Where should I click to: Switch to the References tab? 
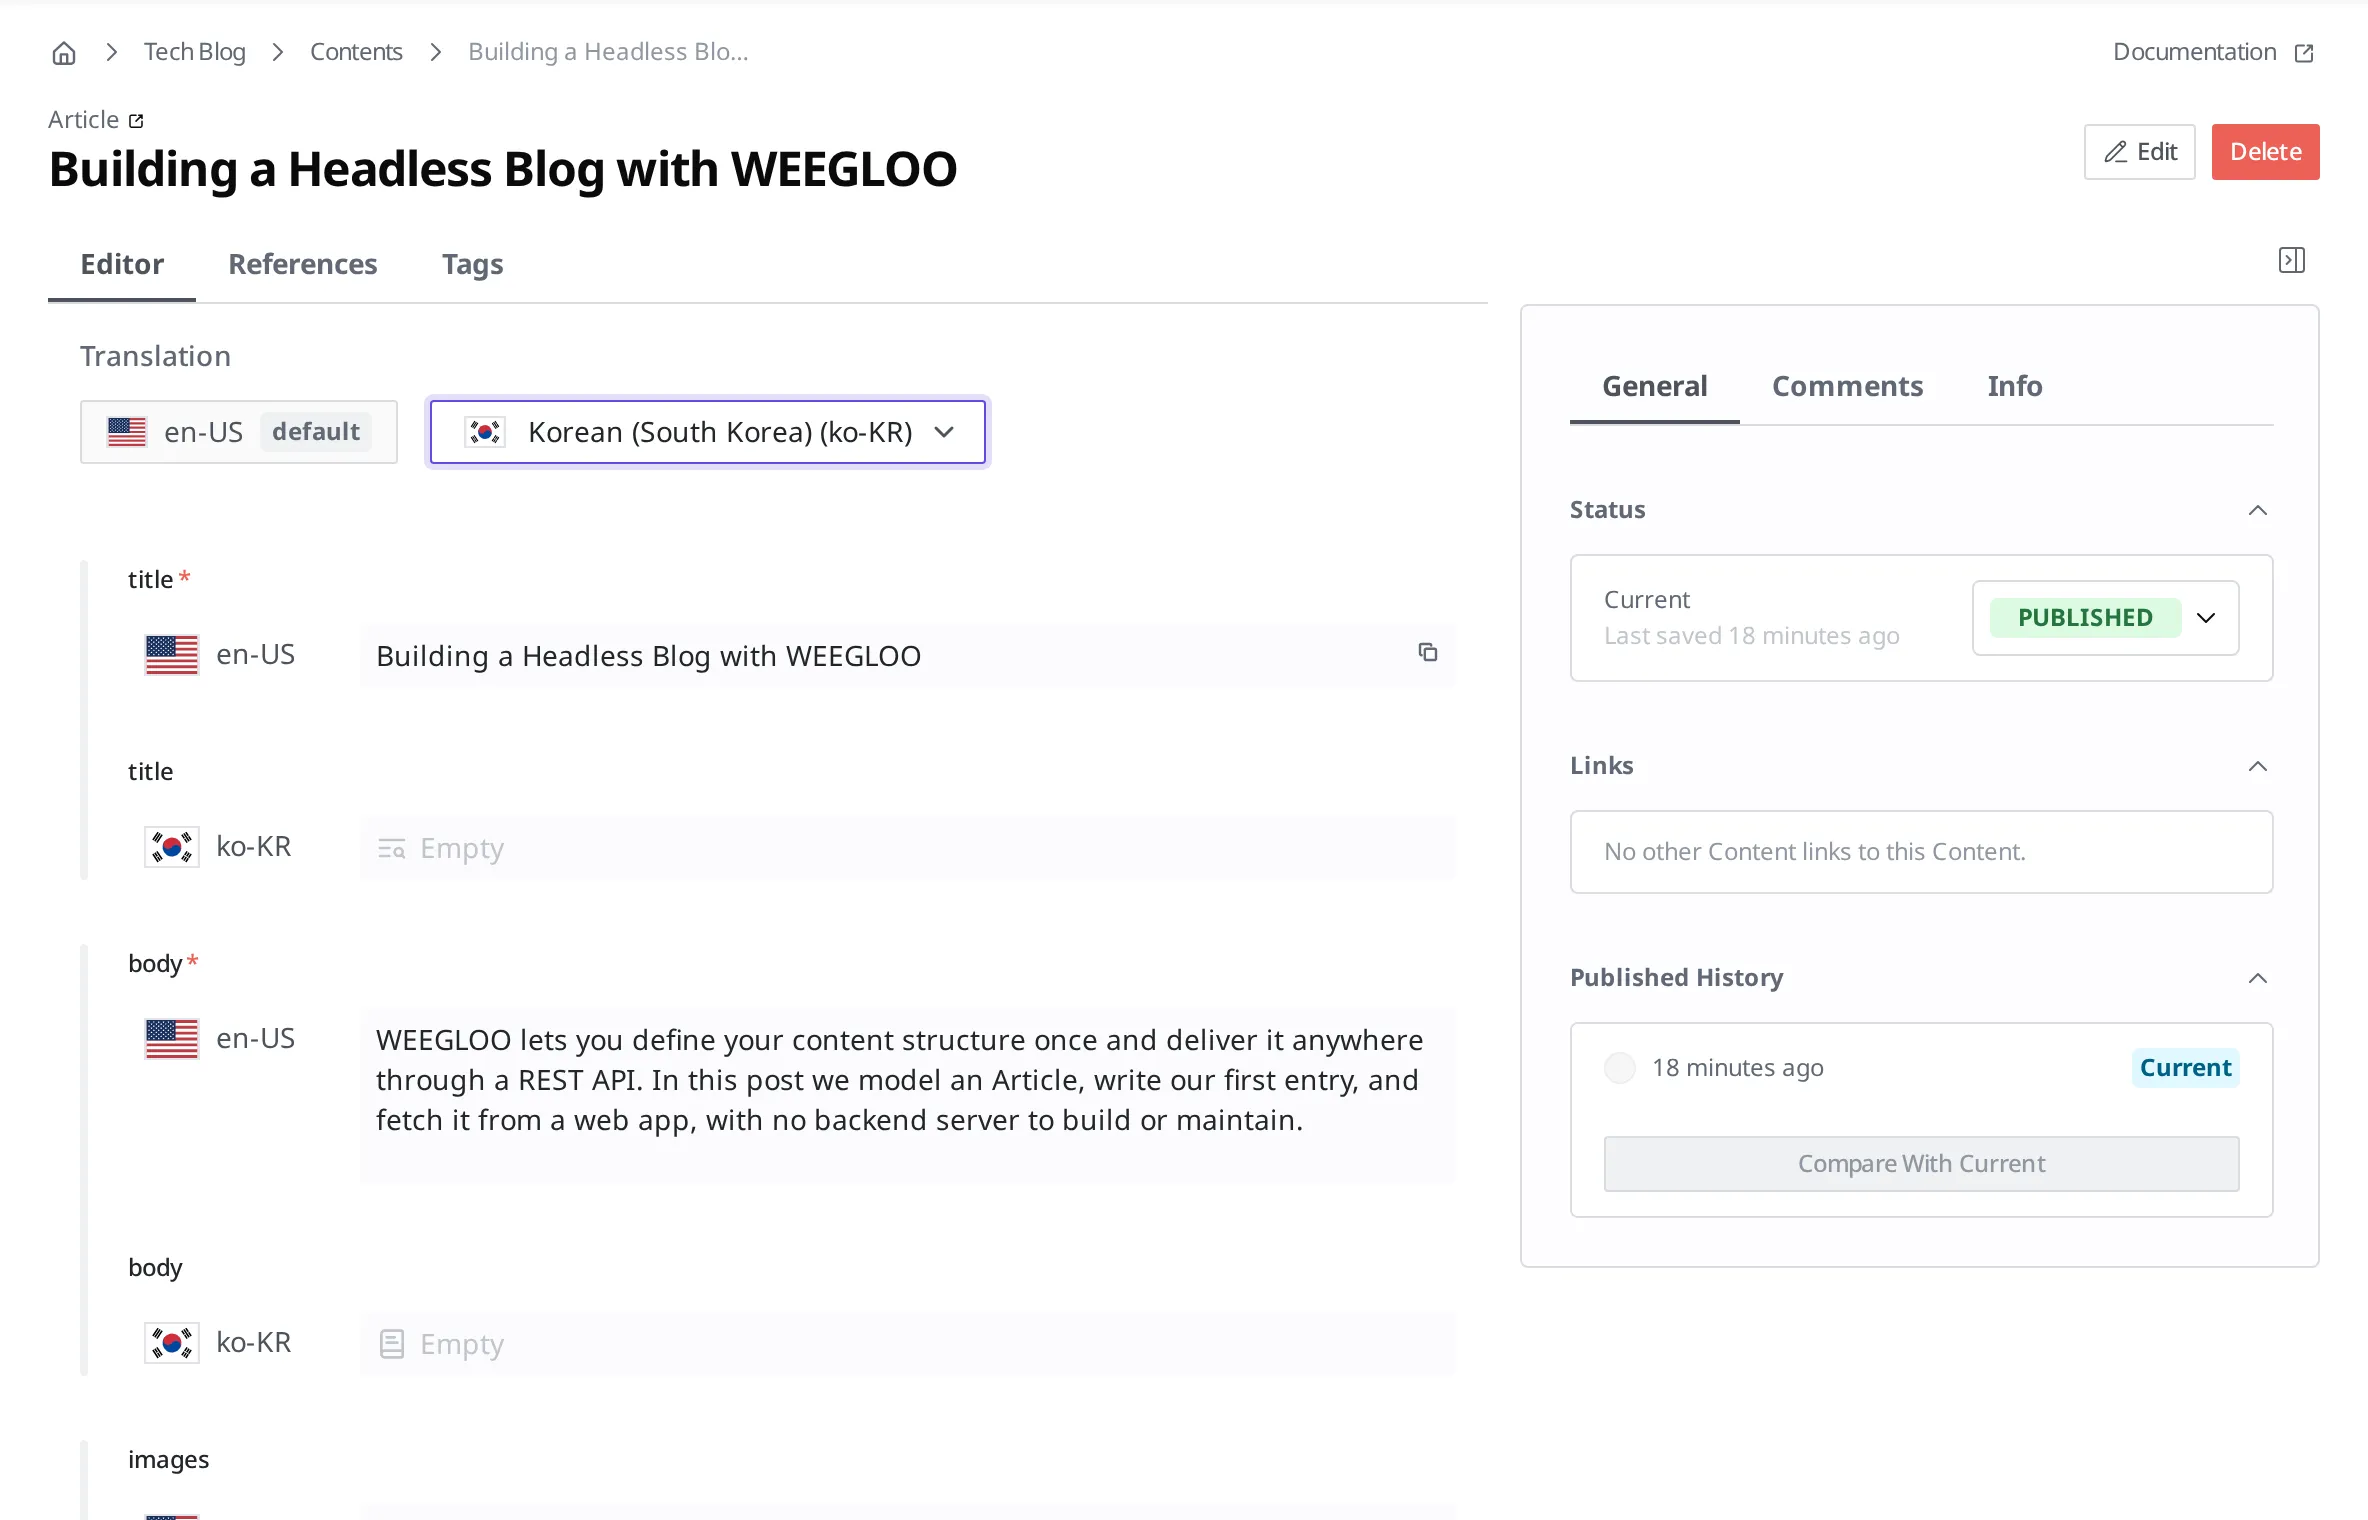(303, 264)
